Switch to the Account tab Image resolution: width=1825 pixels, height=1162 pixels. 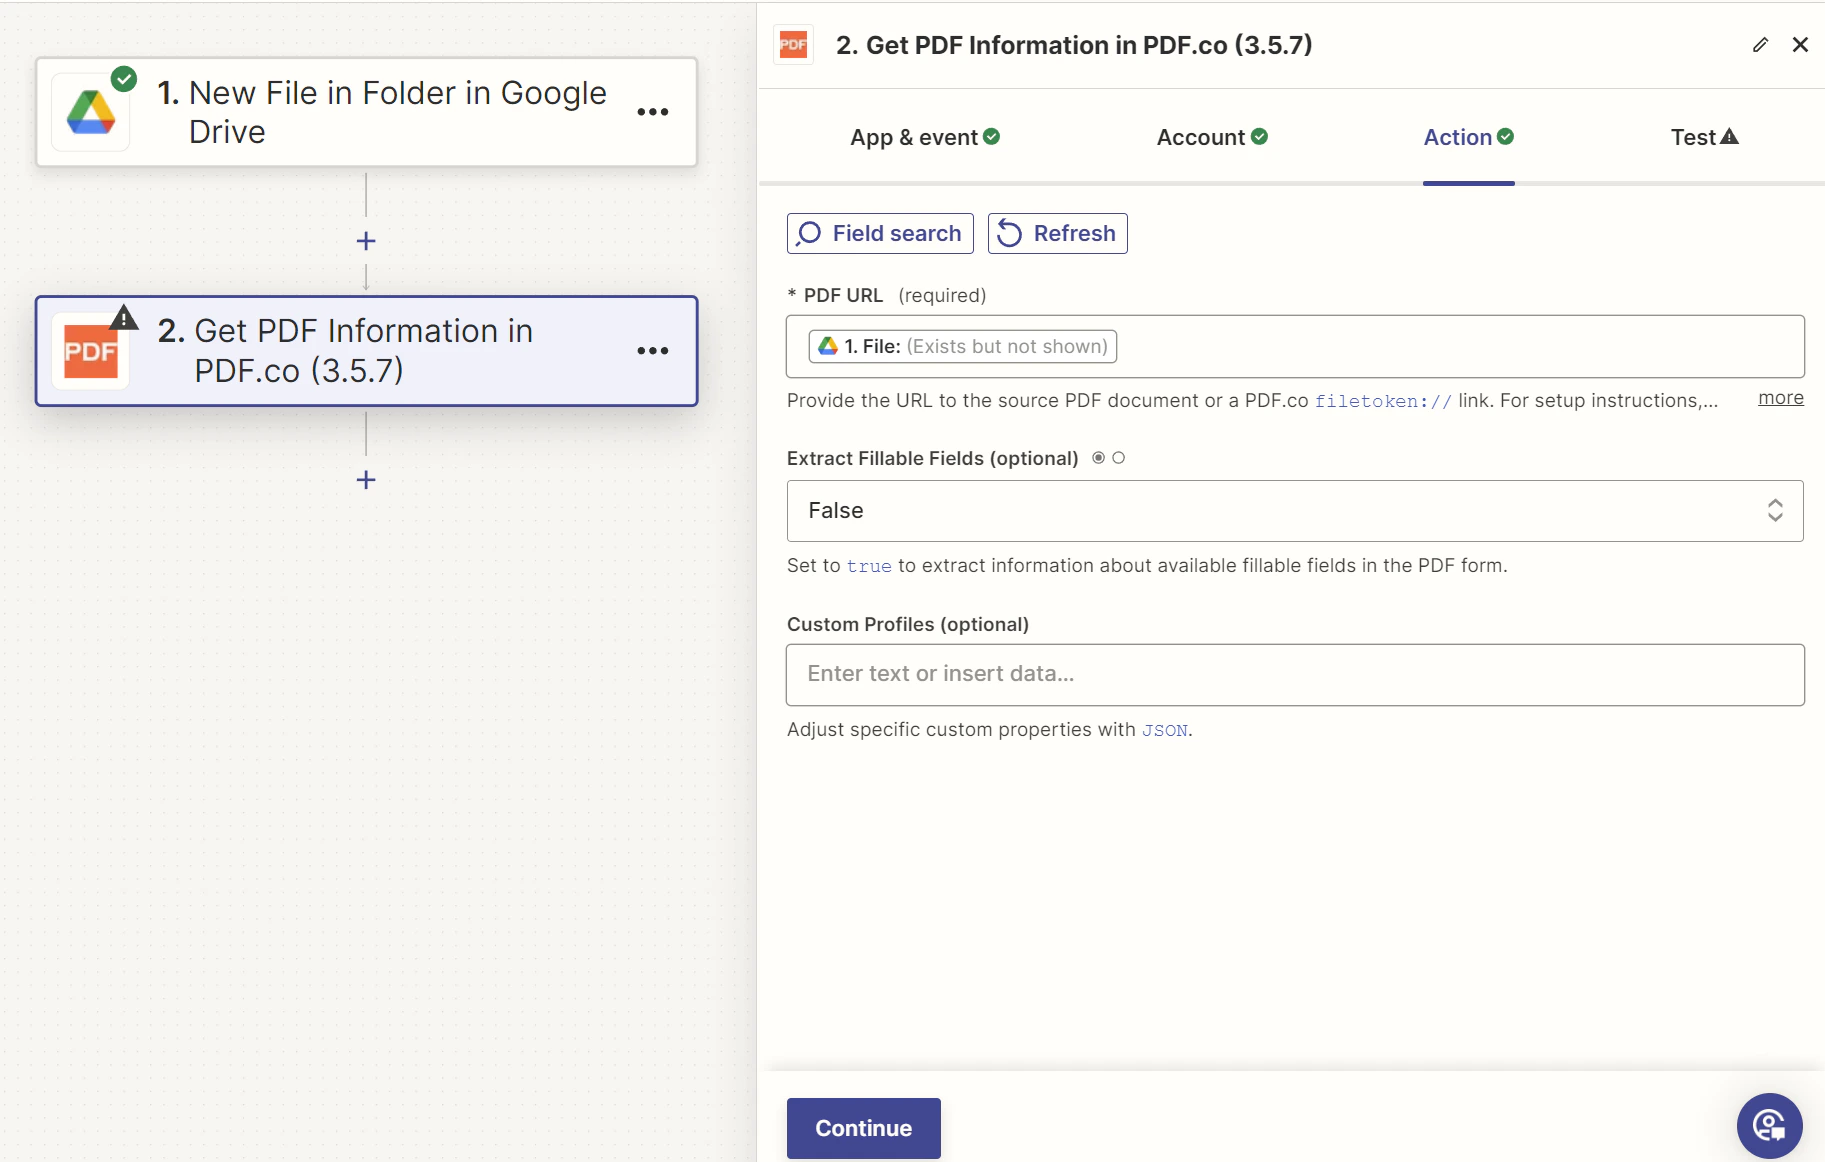coord(1212,137)
